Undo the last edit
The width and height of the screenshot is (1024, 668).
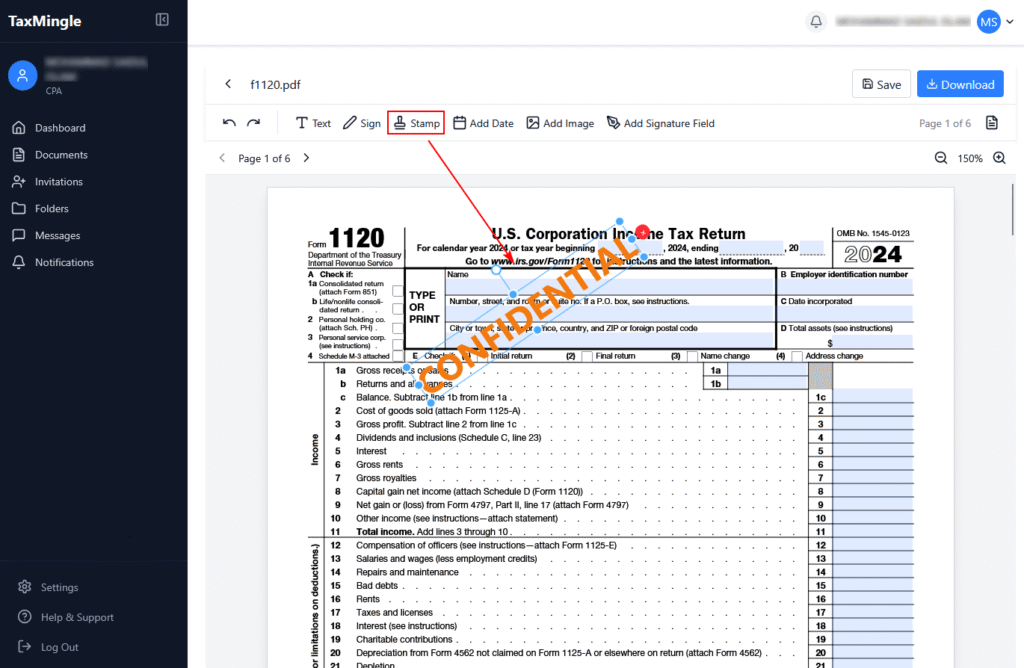click(230, 123)
